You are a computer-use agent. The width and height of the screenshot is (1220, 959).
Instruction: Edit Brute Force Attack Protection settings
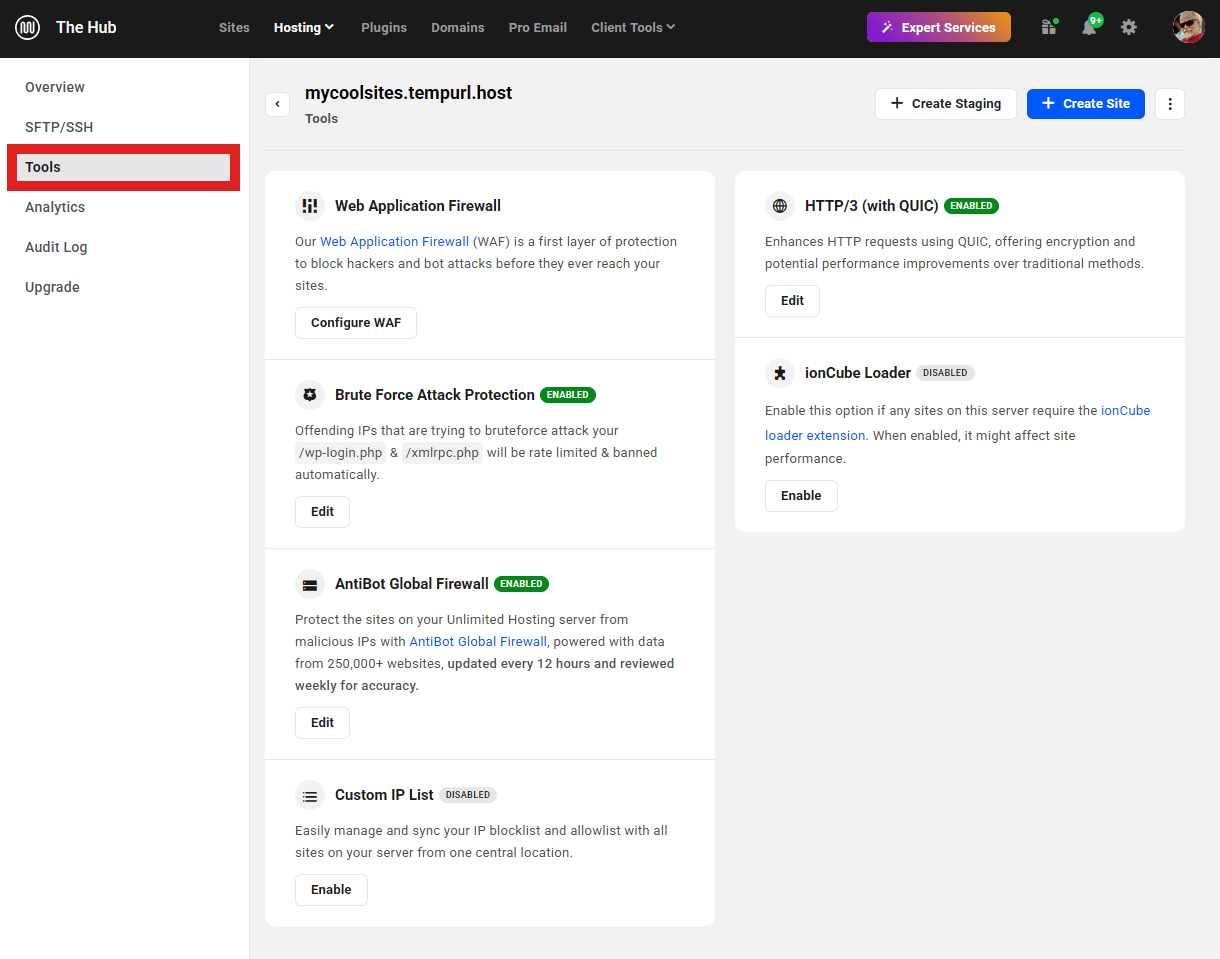tap(322, 512)
